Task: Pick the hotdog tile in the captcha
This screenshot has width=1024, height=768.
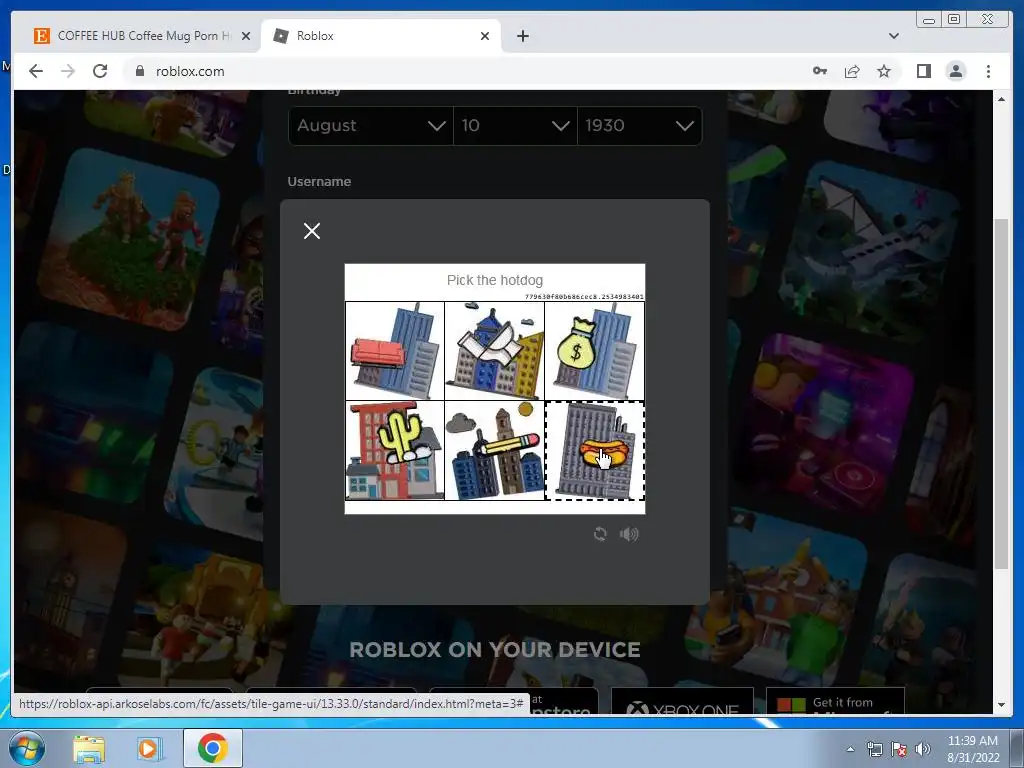Action: 594,451
